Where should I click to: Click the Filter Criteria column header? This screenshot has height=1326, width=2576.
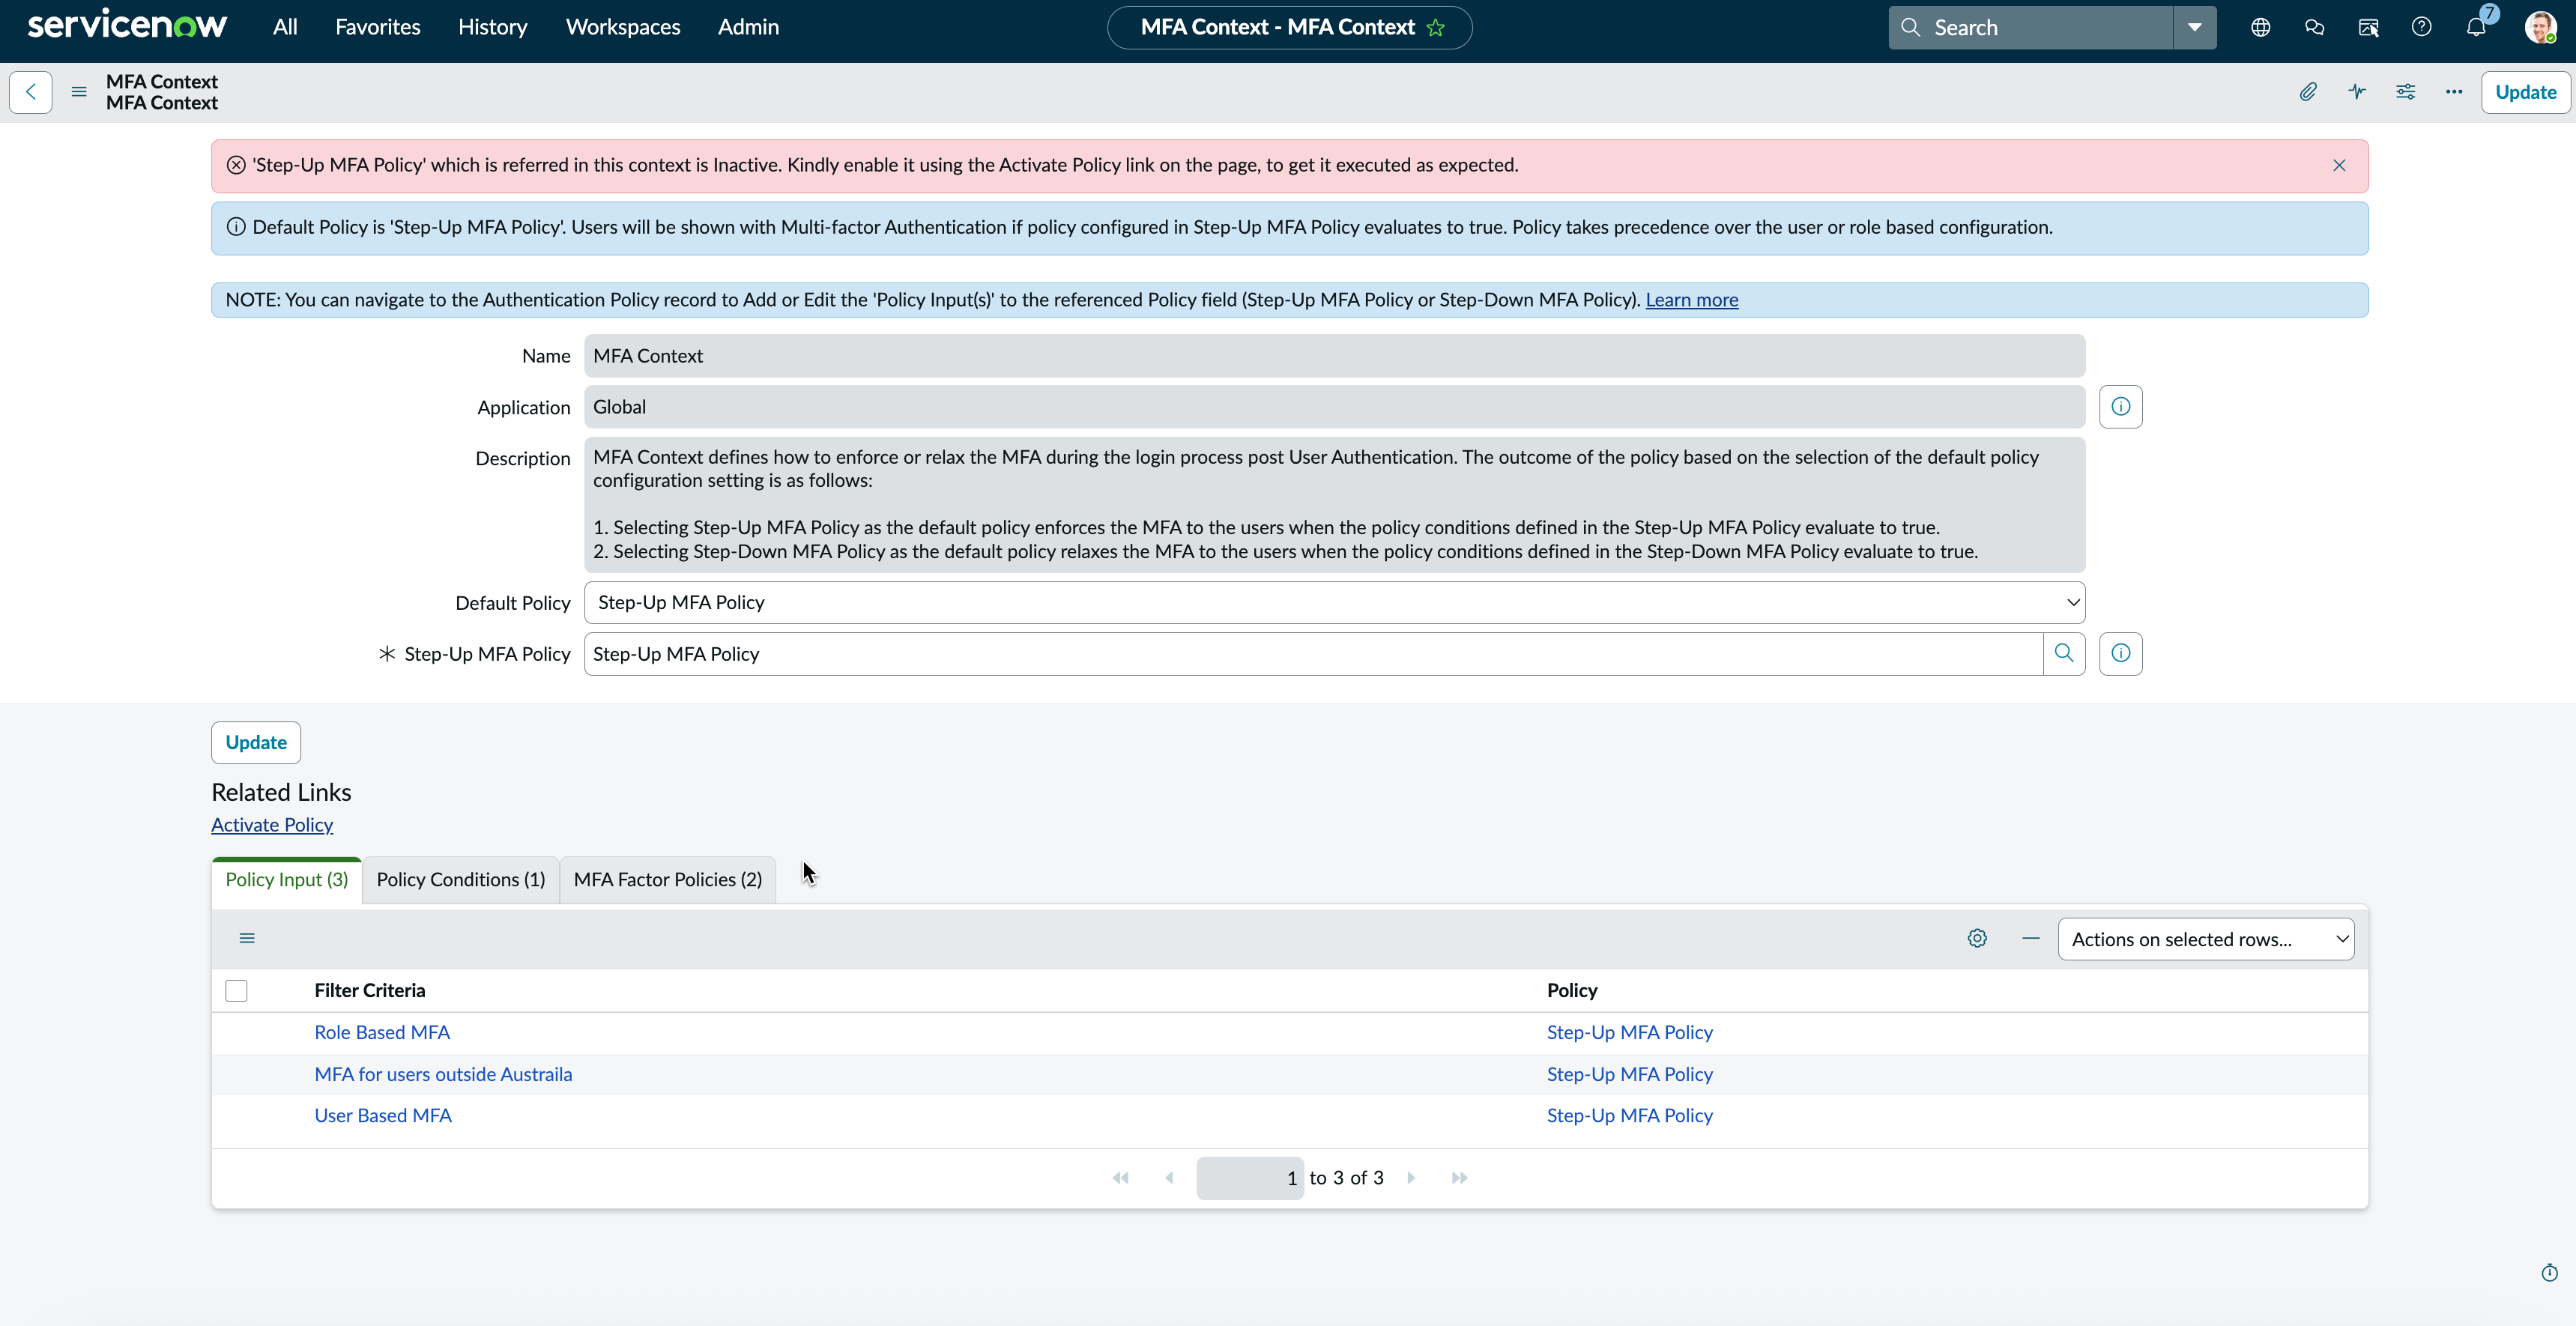370,991
